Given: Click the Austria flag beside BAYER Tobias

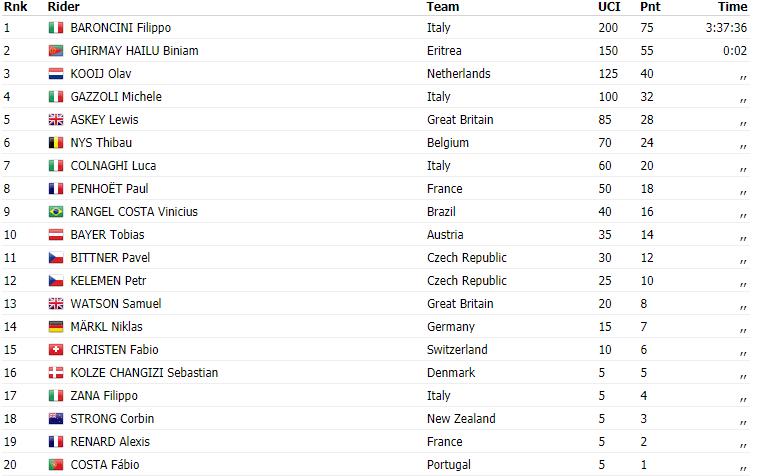Looking at the screenshot, I should (x=56, y=235).
